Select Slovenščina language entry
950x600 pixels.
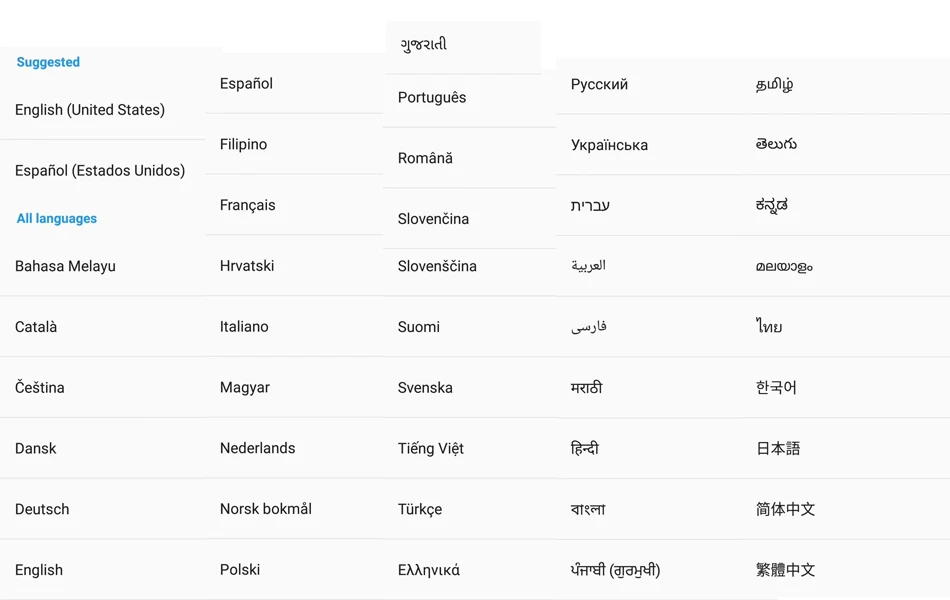coord(437,266)
